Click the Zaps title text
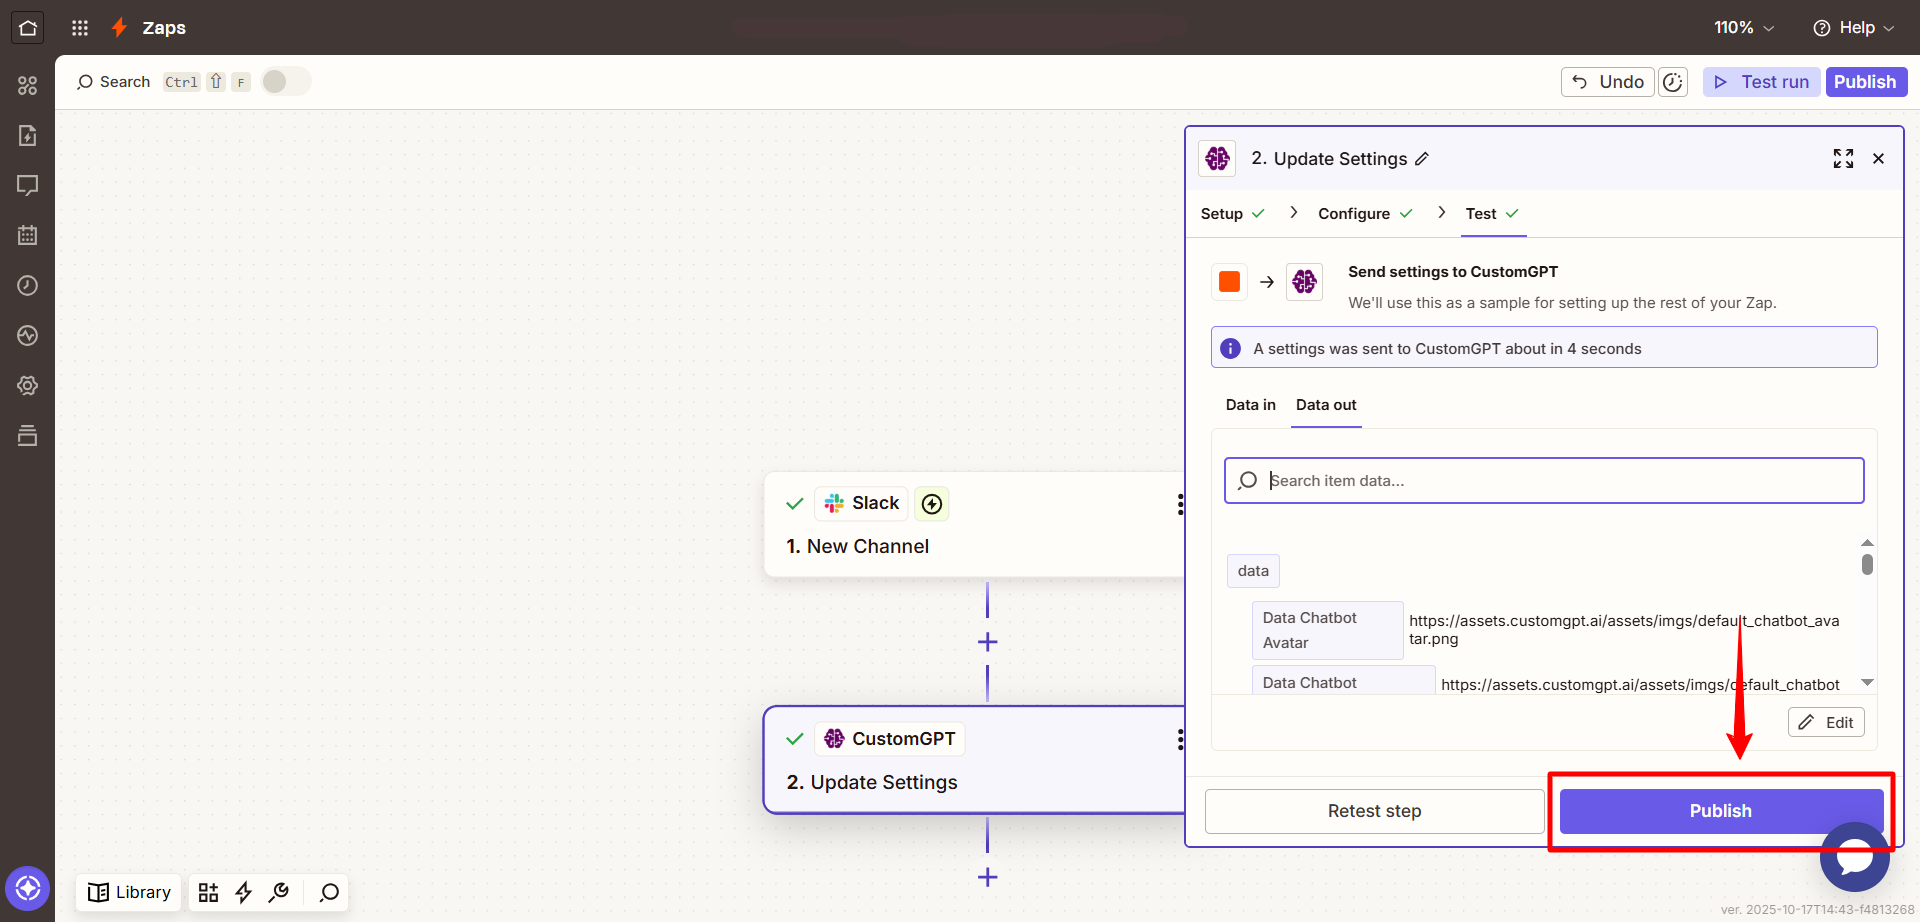The height and width of the screenshot is (922, 1920). [x=164, y=28]
